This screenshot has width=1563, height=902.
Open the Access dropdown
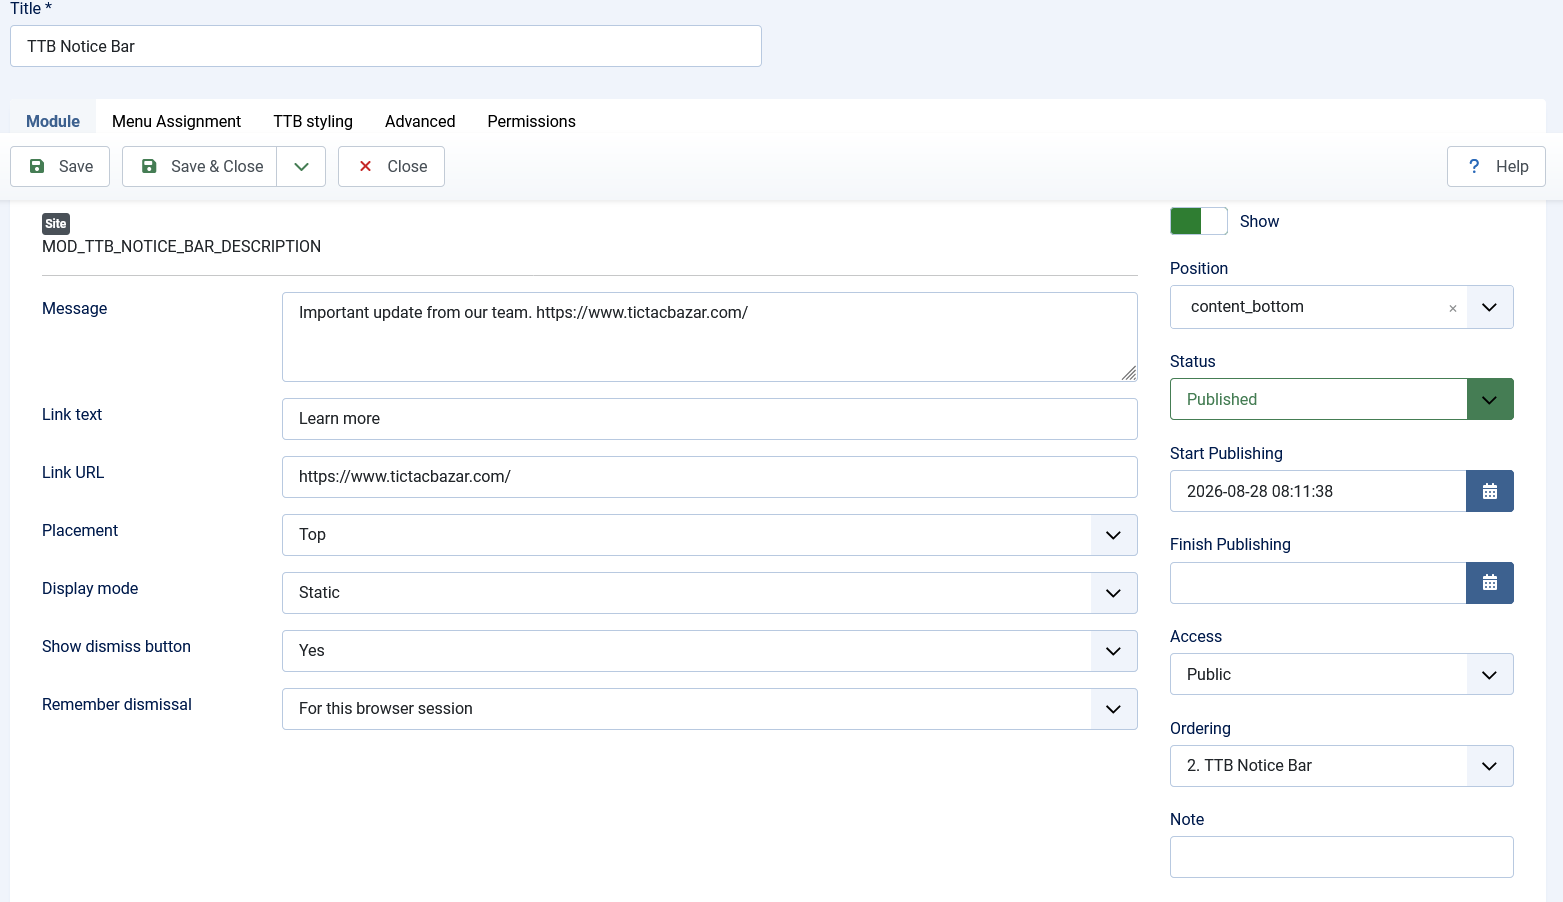coord(1341,674)
